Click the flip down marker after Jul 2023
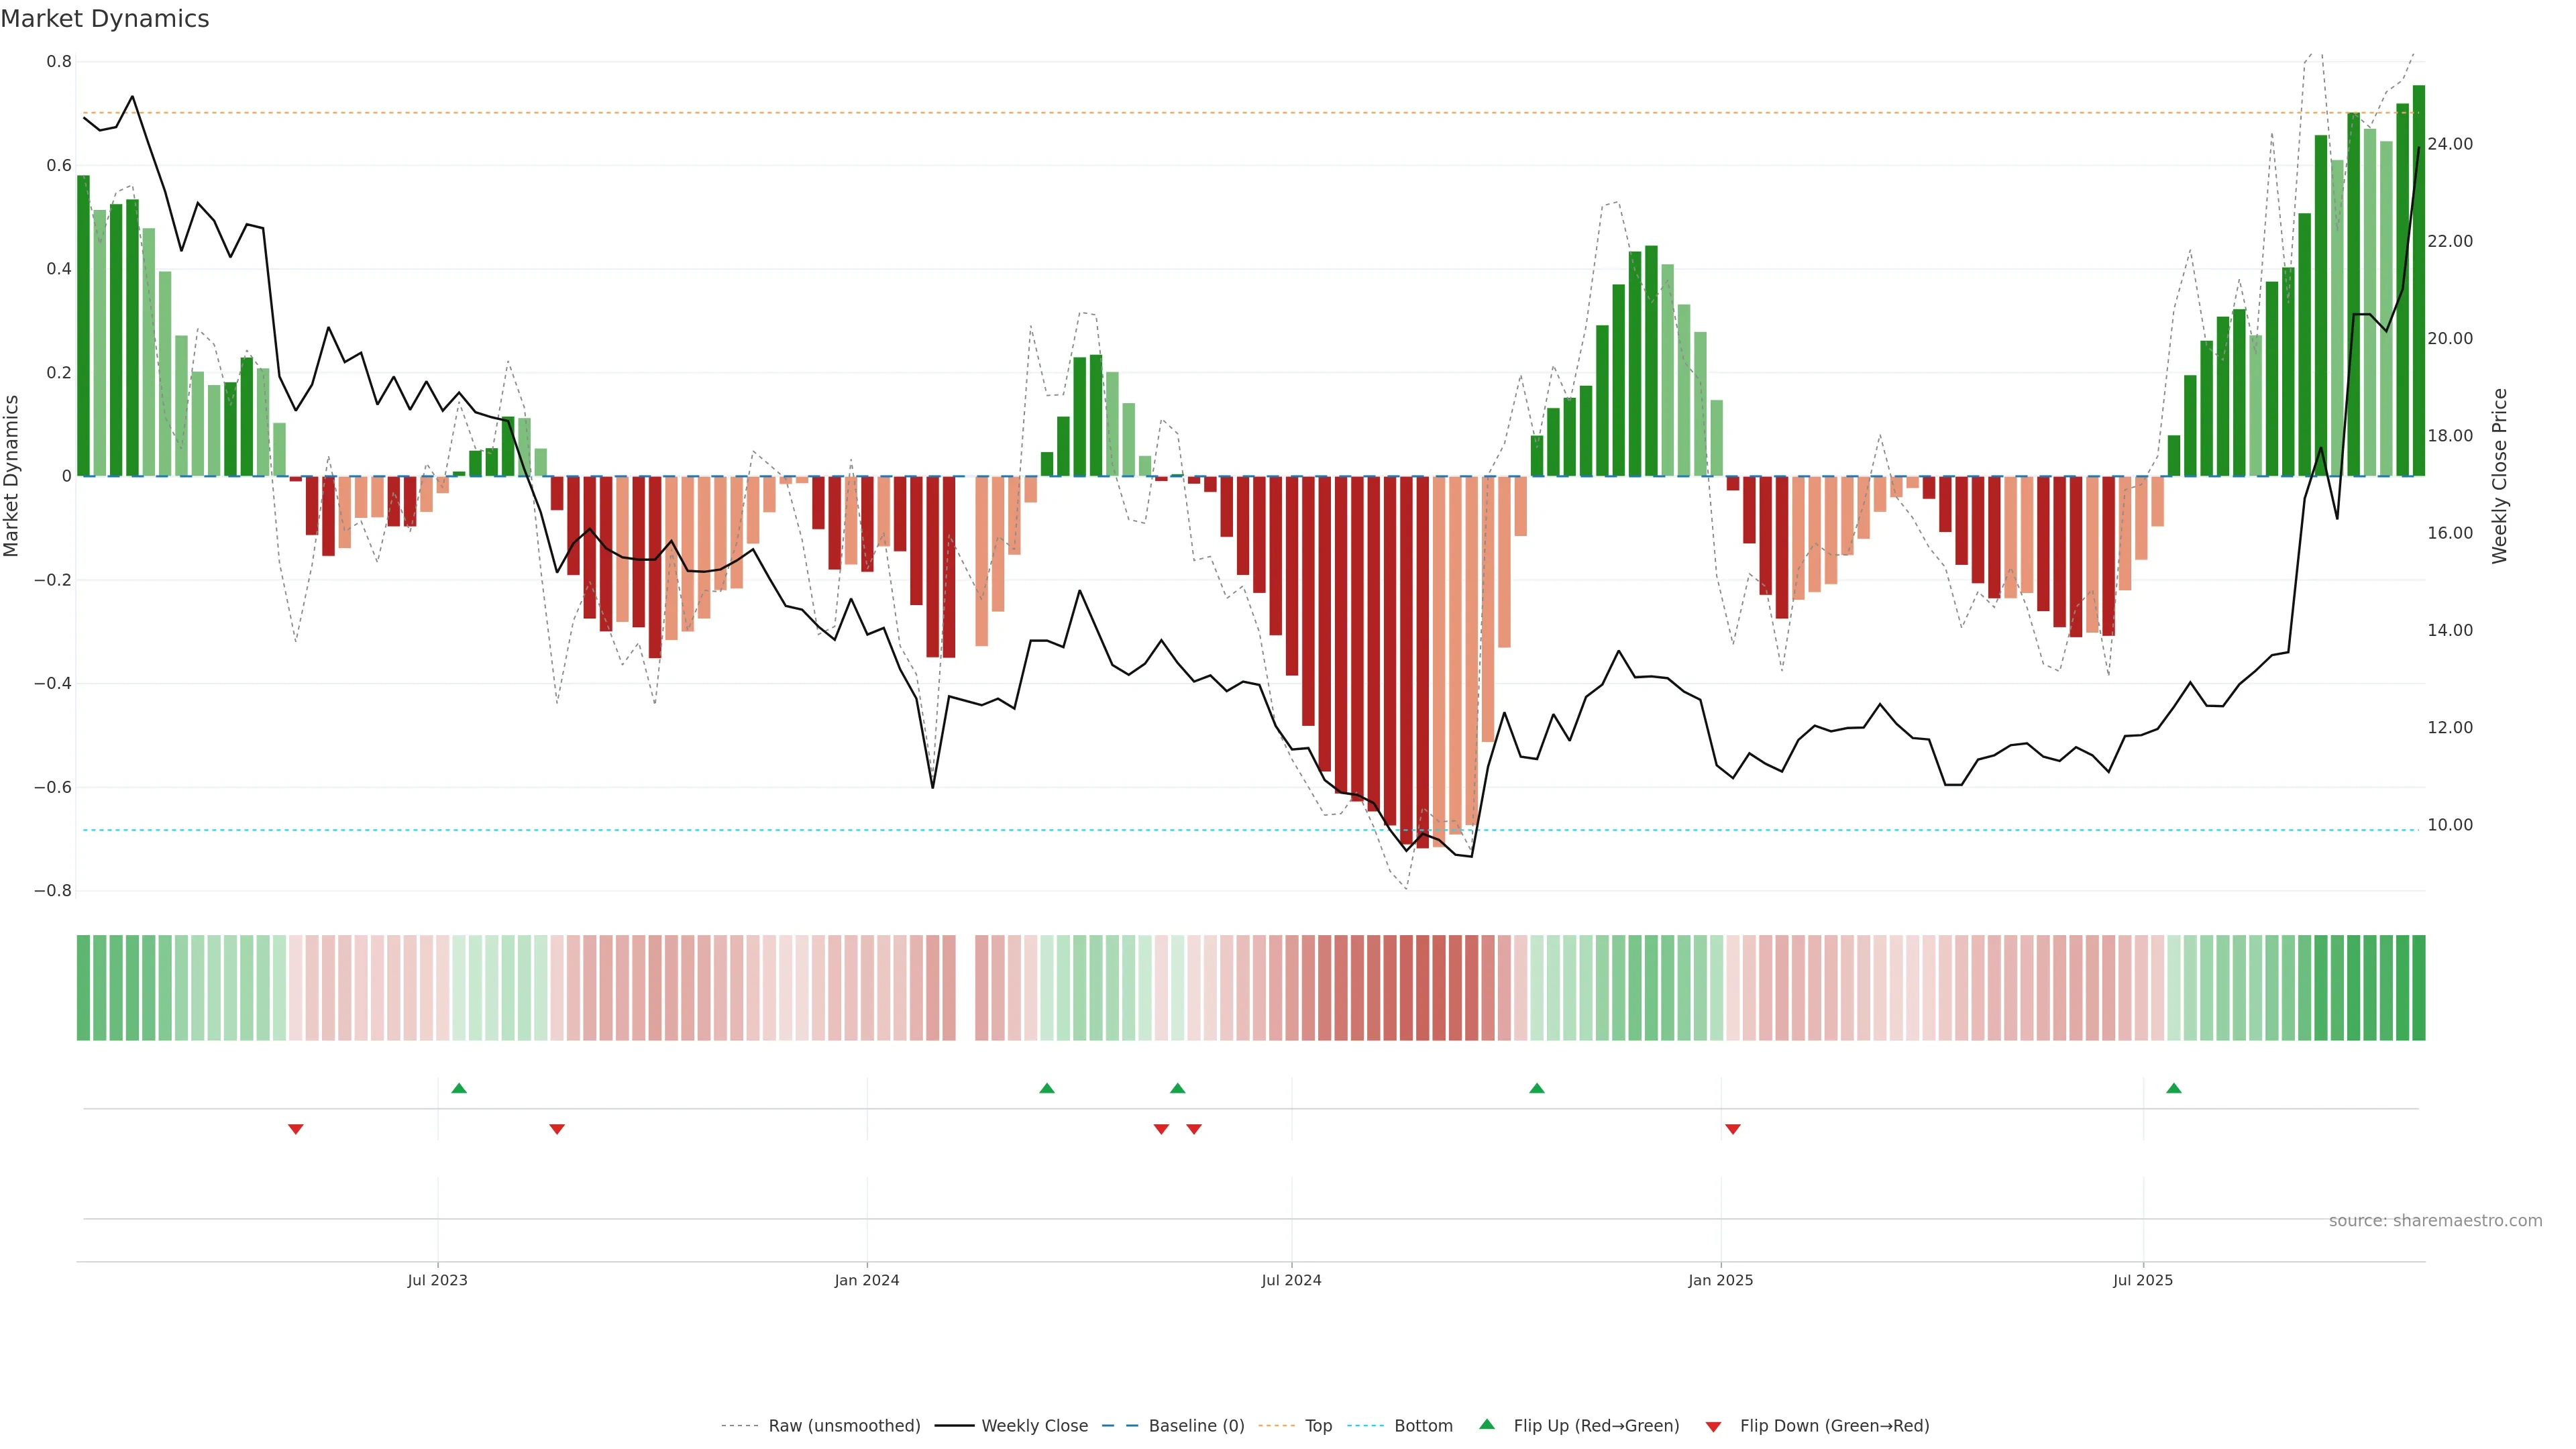The image size is (2576, 1449). [557, 1129]
